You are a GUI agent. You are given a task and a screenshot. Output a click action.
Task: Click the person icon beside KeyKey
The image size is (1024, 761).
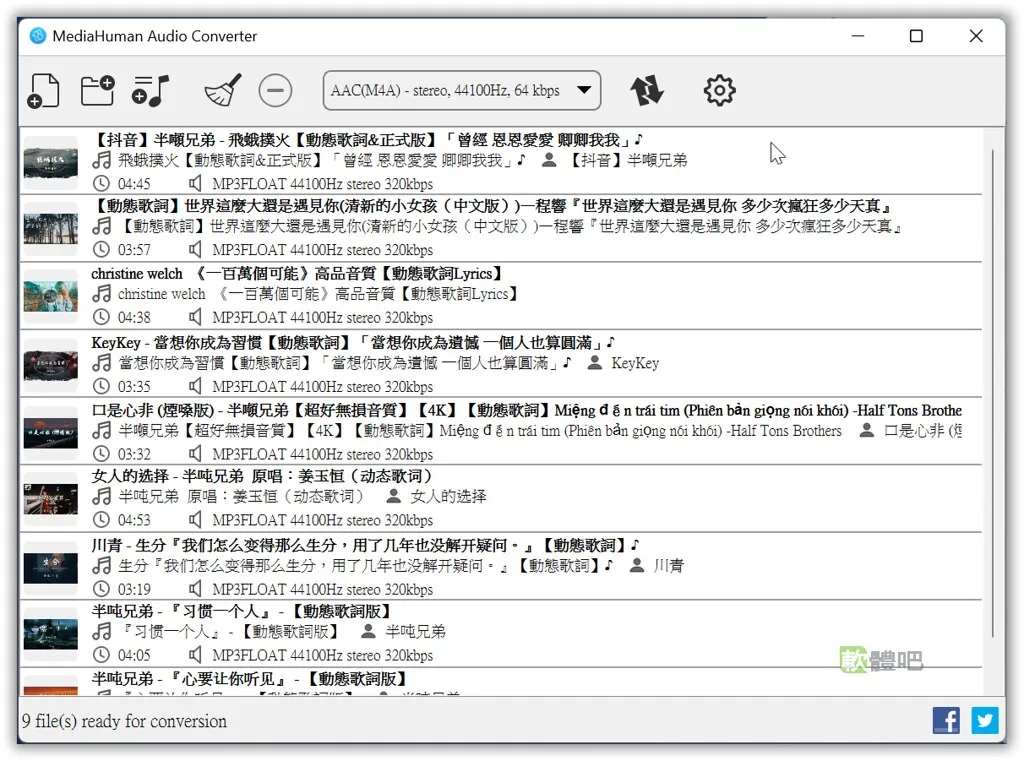[x=594, y=363]
